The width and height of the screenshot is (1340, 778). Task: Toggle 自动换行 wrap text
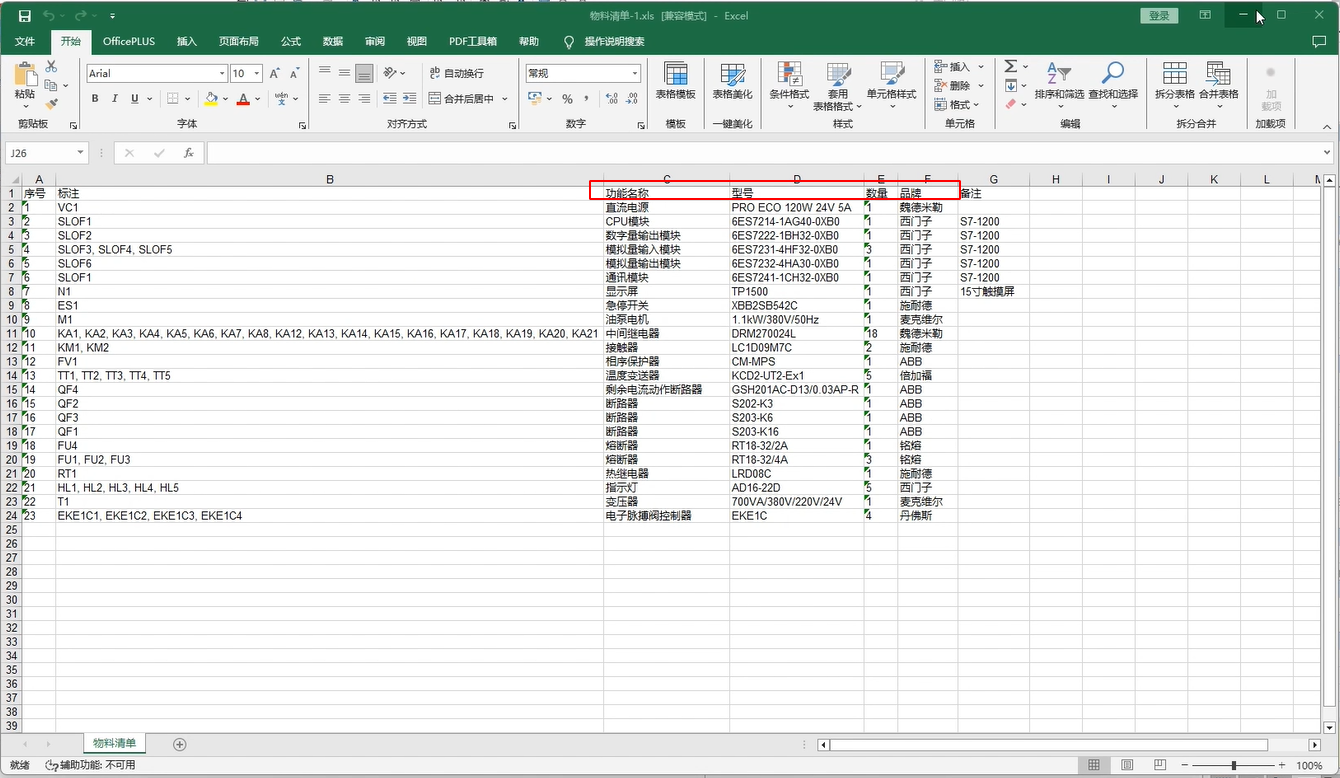[x=456, y=73]
